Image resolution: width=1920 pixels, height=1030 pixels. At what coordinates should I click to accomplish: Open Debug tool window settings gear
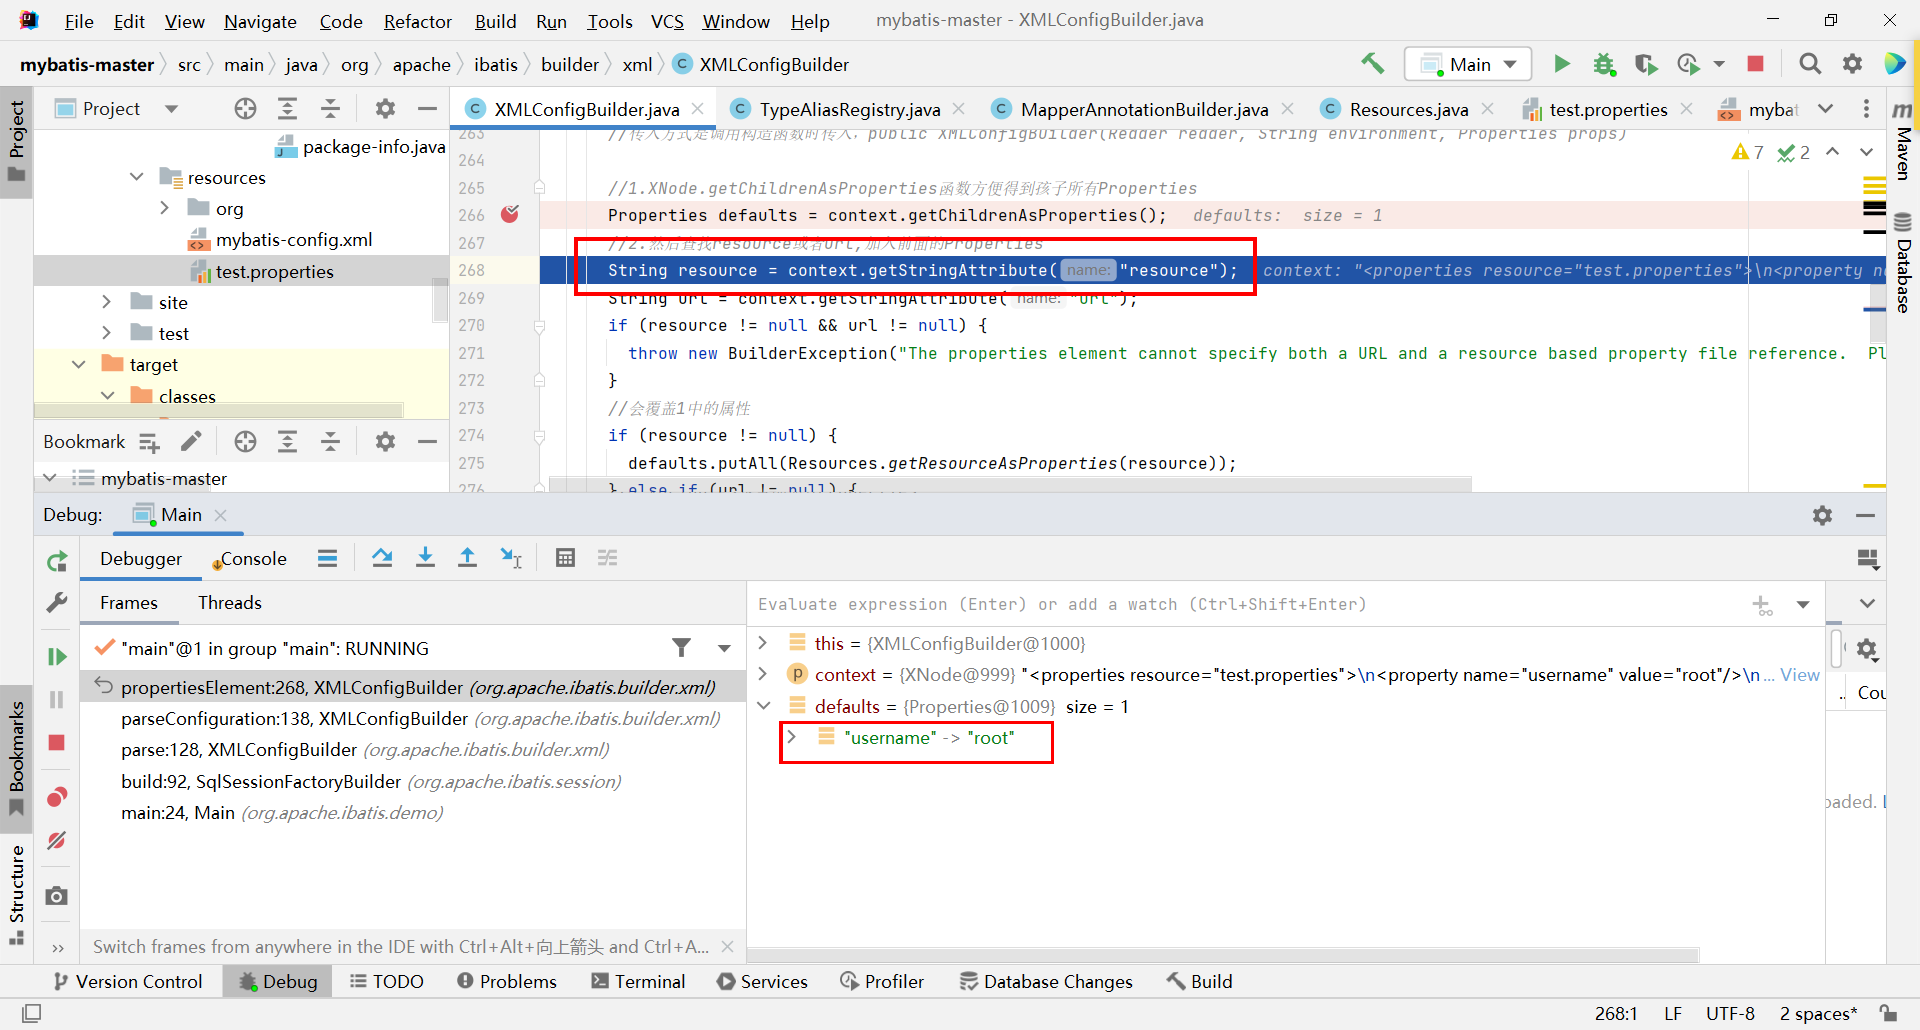1822,515
